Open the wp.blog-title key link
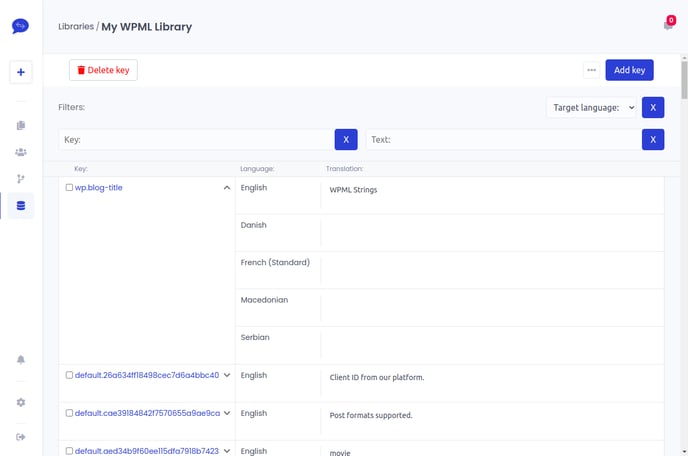 [98, 187]
